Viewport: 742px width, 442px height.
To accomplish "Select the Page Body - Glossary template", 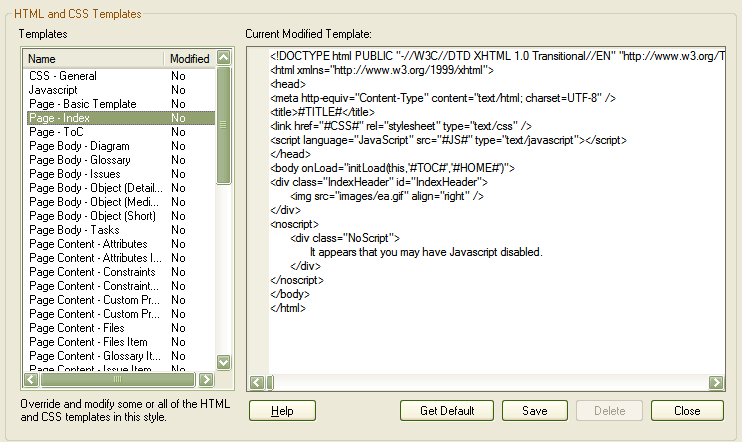I will coord(121,160).
